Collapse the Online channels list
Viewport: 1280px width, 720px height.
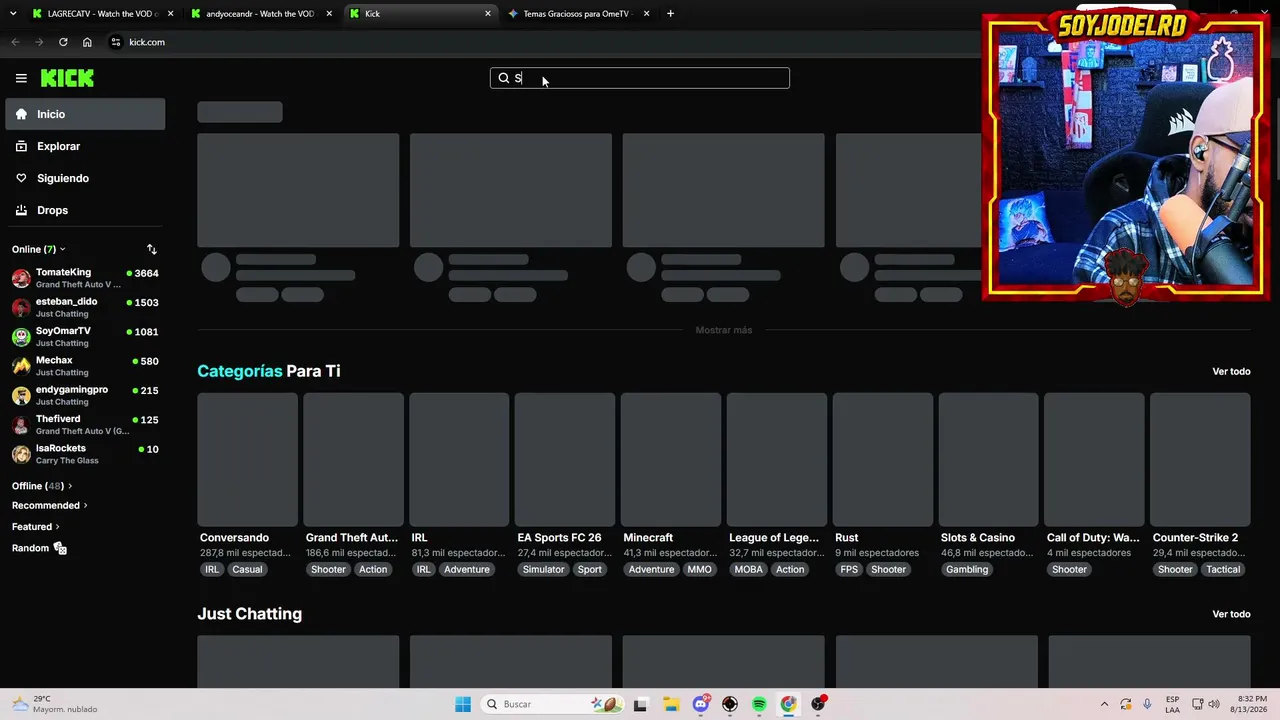[x=38, y=249]
